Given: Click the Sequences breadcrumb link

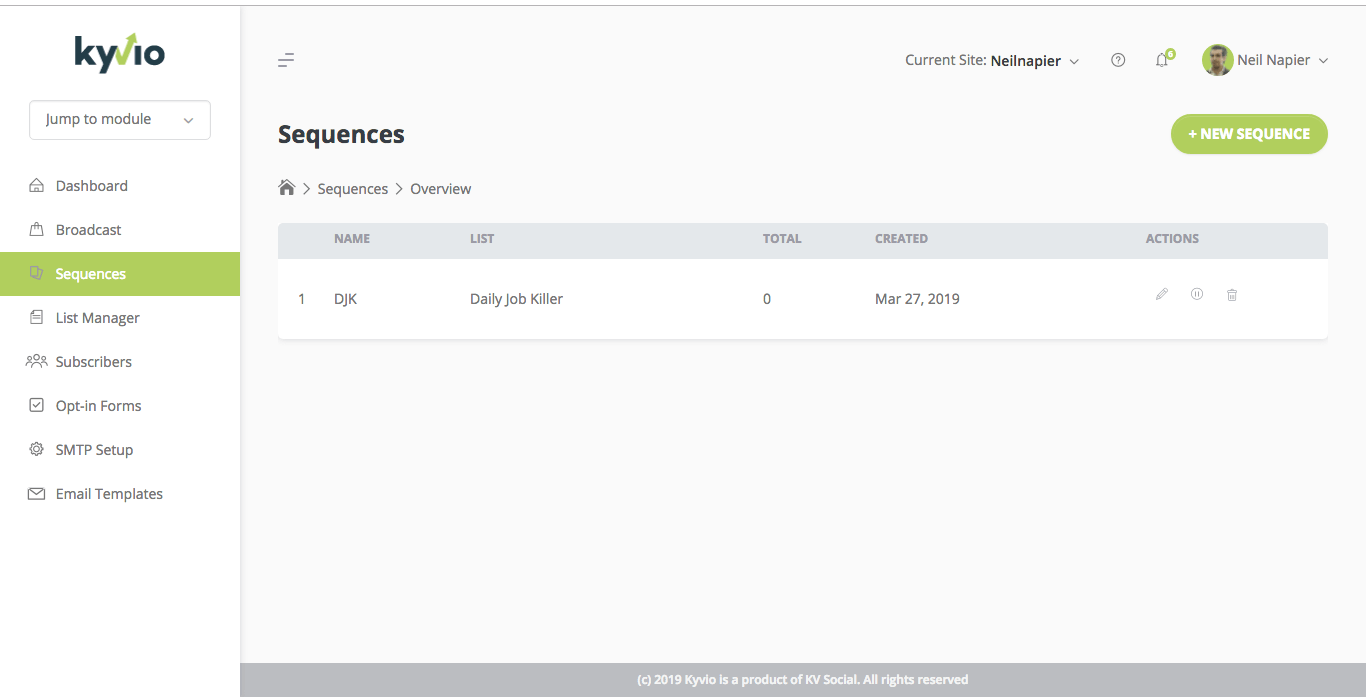Looking at the screenshot, I should [x=353, y=189].
